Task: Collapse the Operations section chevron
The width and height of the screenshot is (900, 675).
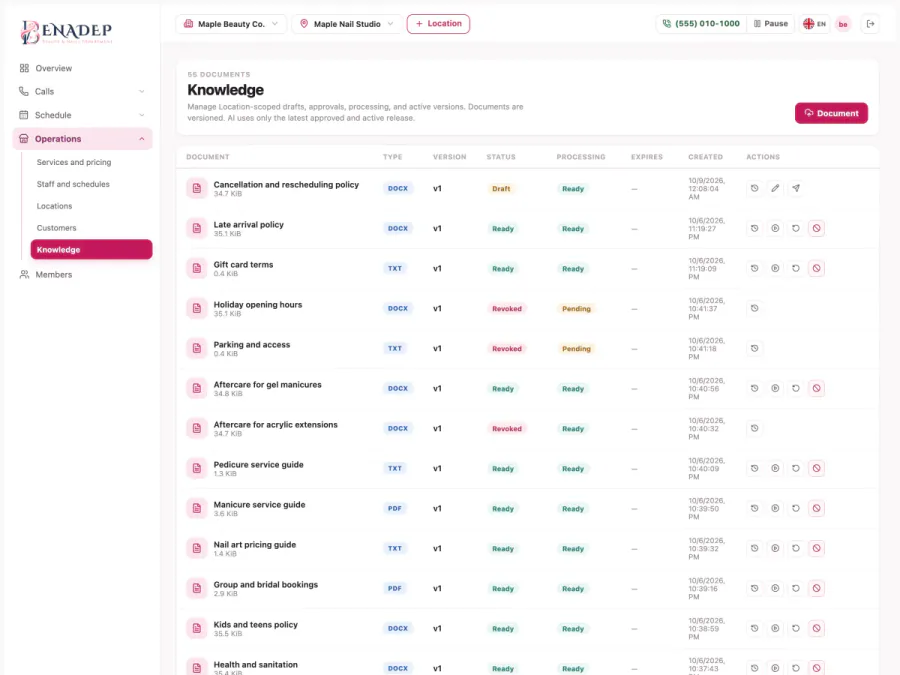Action: pyautogui.click(x=142, y=139)
